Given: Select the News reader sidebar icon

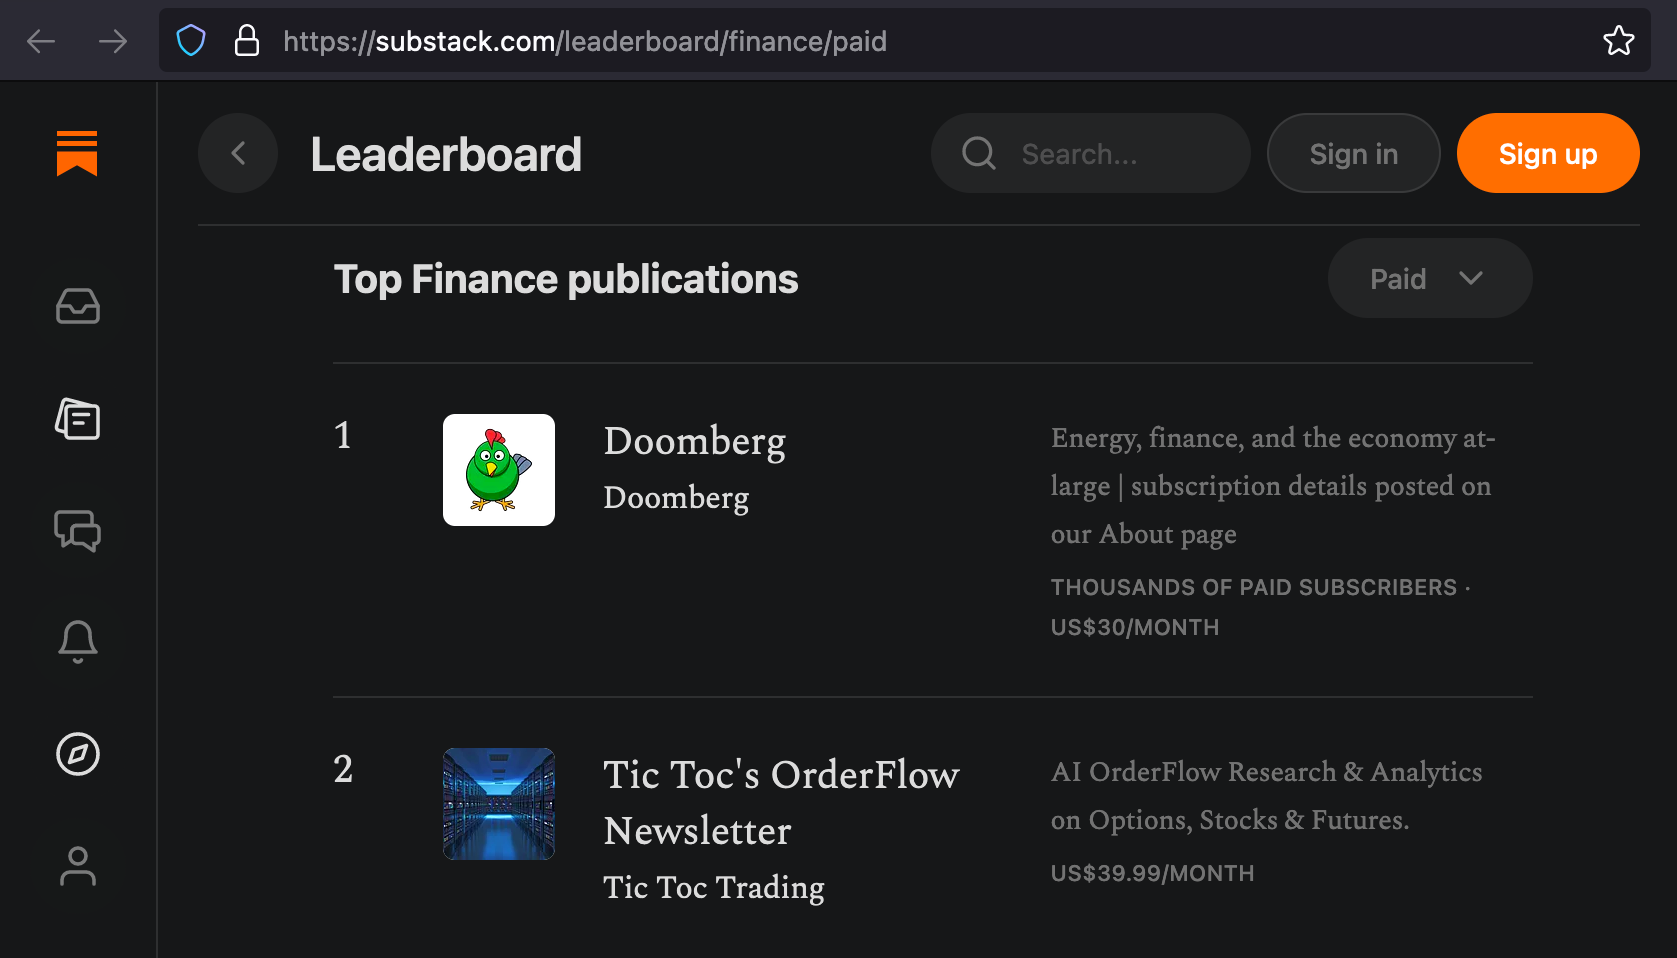Looking at the screenshot, I should click(77, 420).
